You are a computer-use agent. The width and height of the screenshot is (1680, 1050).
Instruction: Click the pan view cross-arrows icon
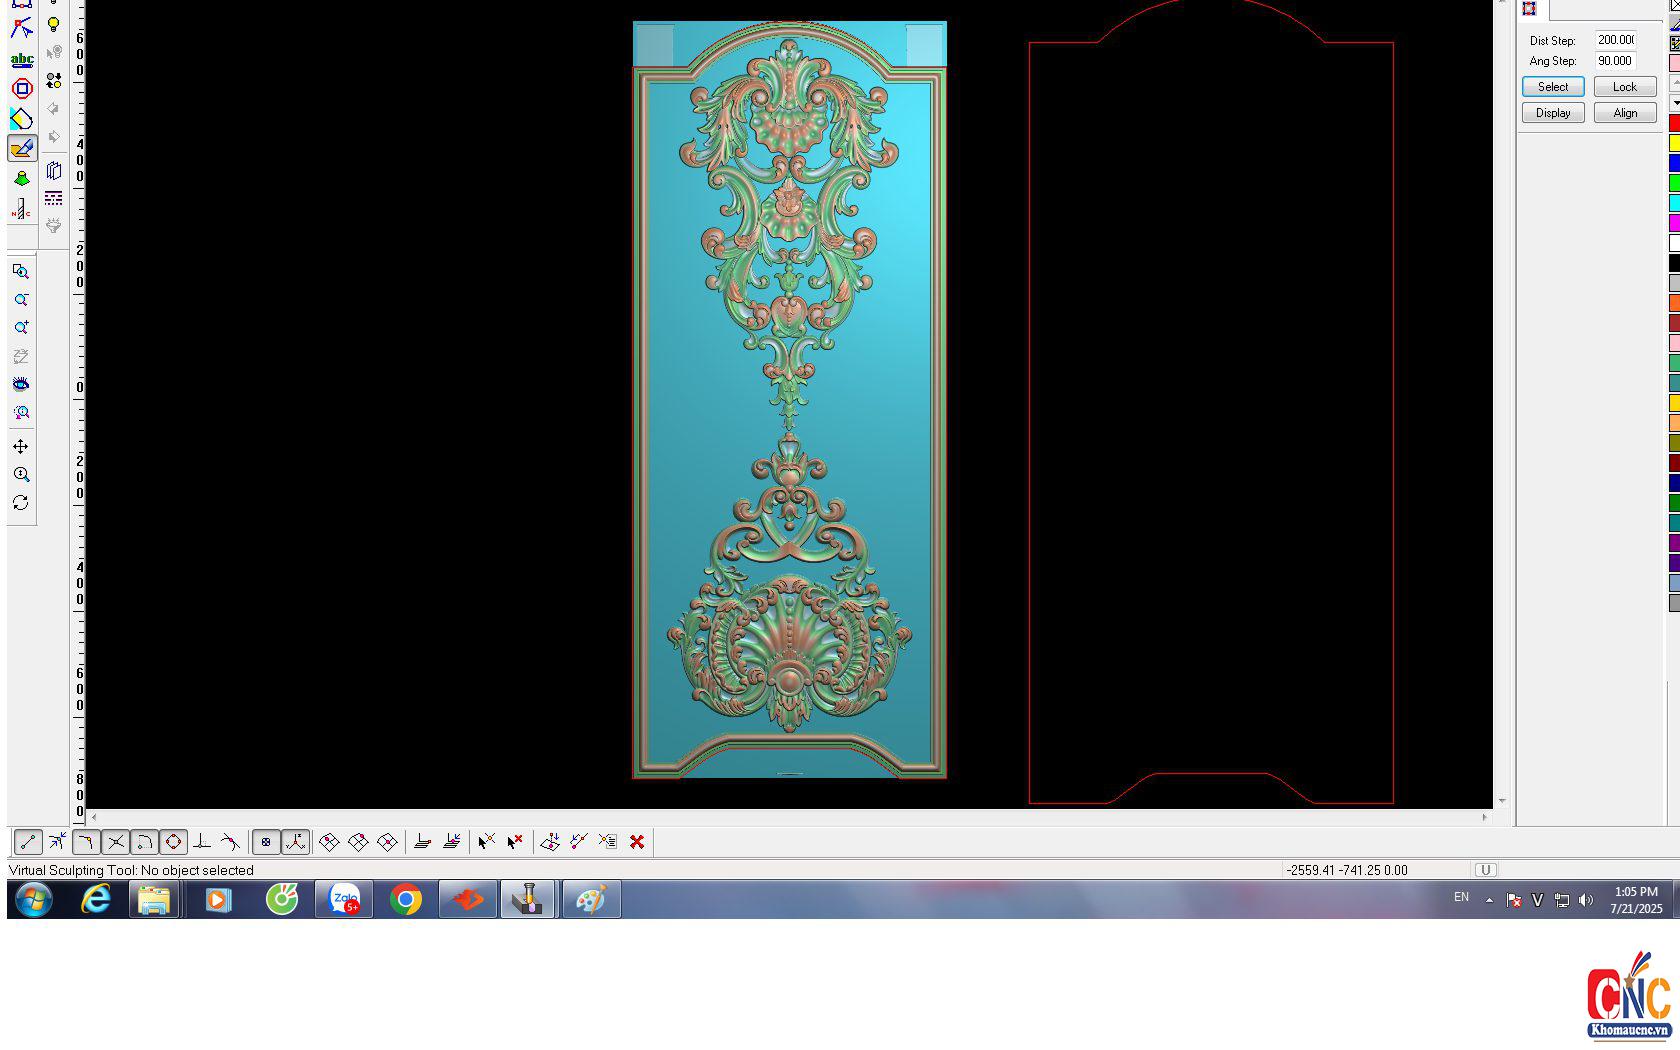pyautogui.click(x=21, y=446)
